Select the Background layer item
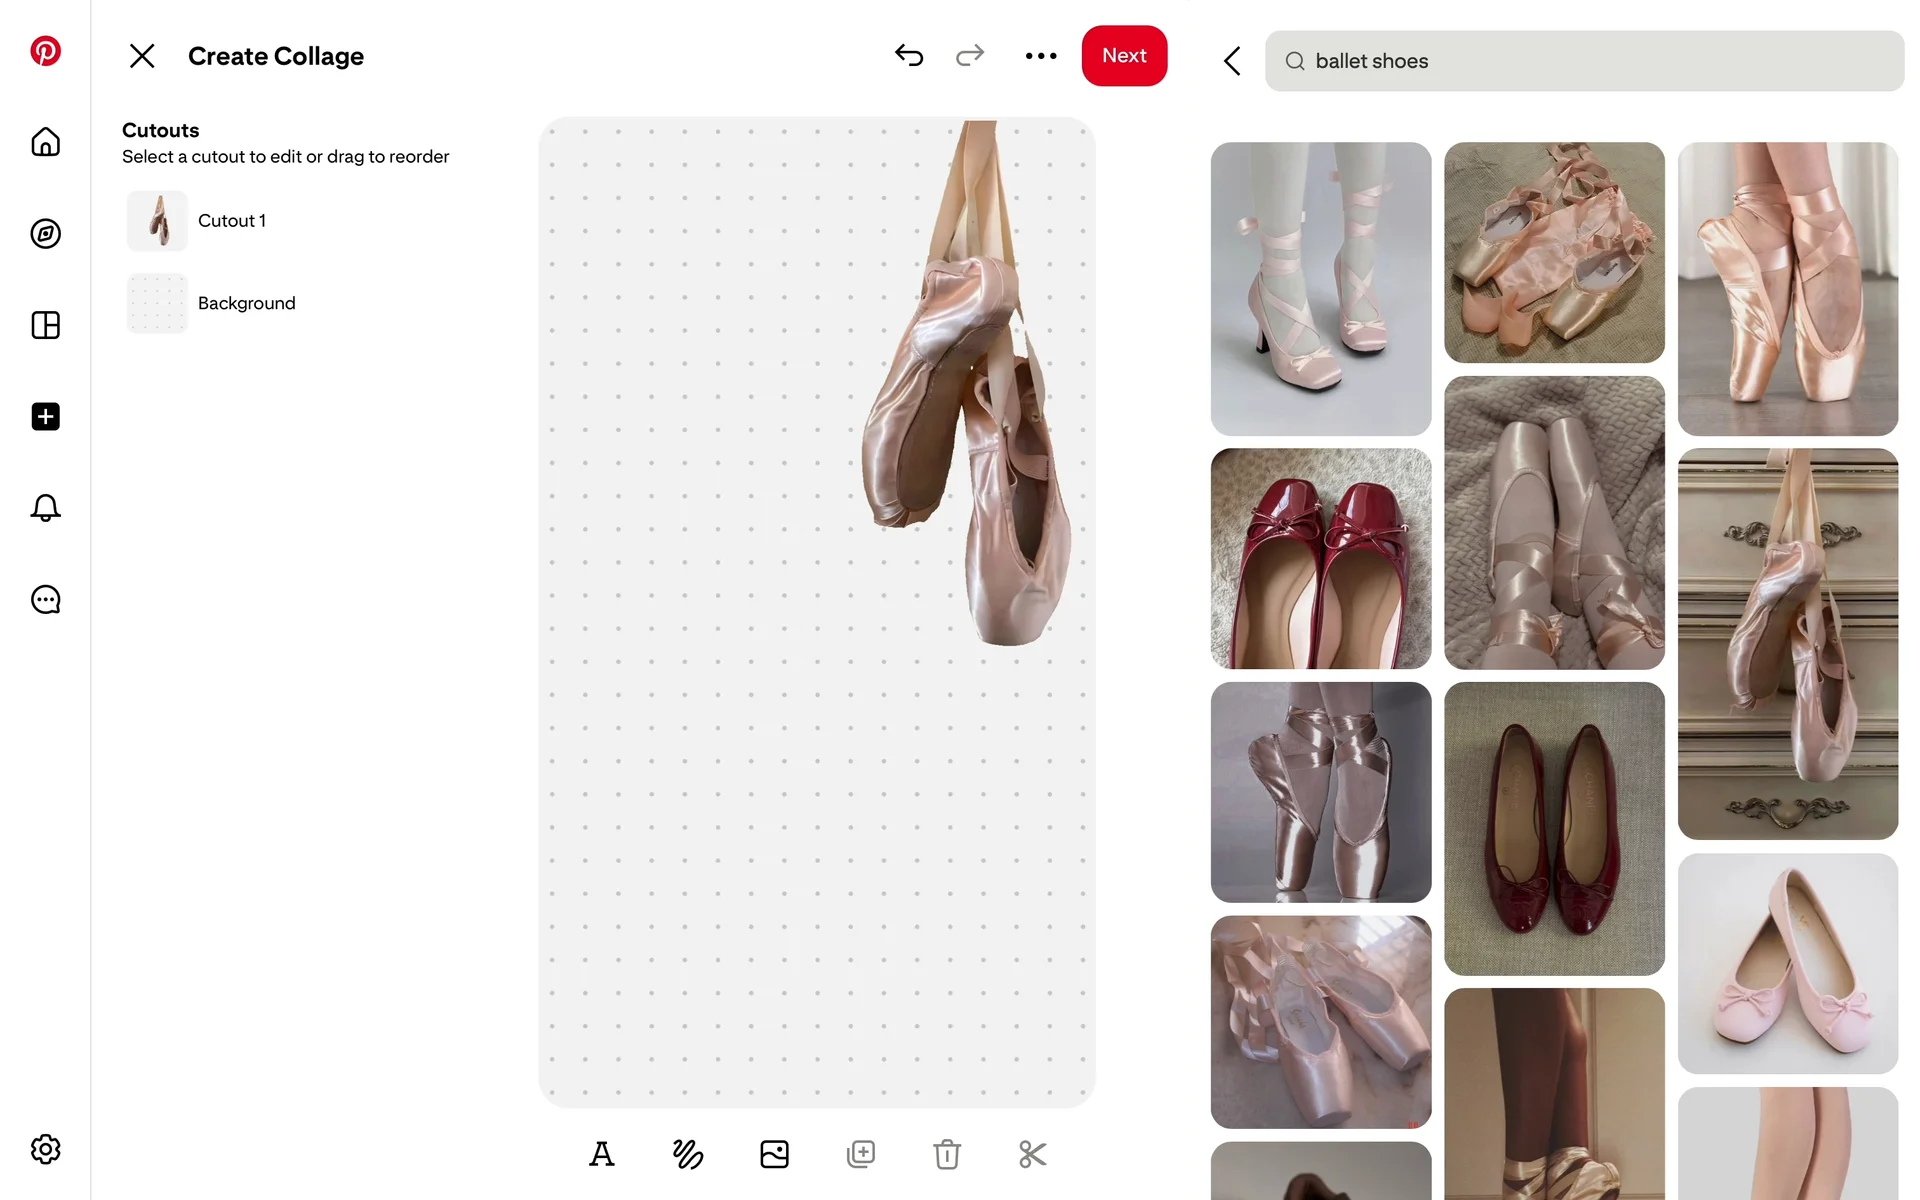 point(246,303)
